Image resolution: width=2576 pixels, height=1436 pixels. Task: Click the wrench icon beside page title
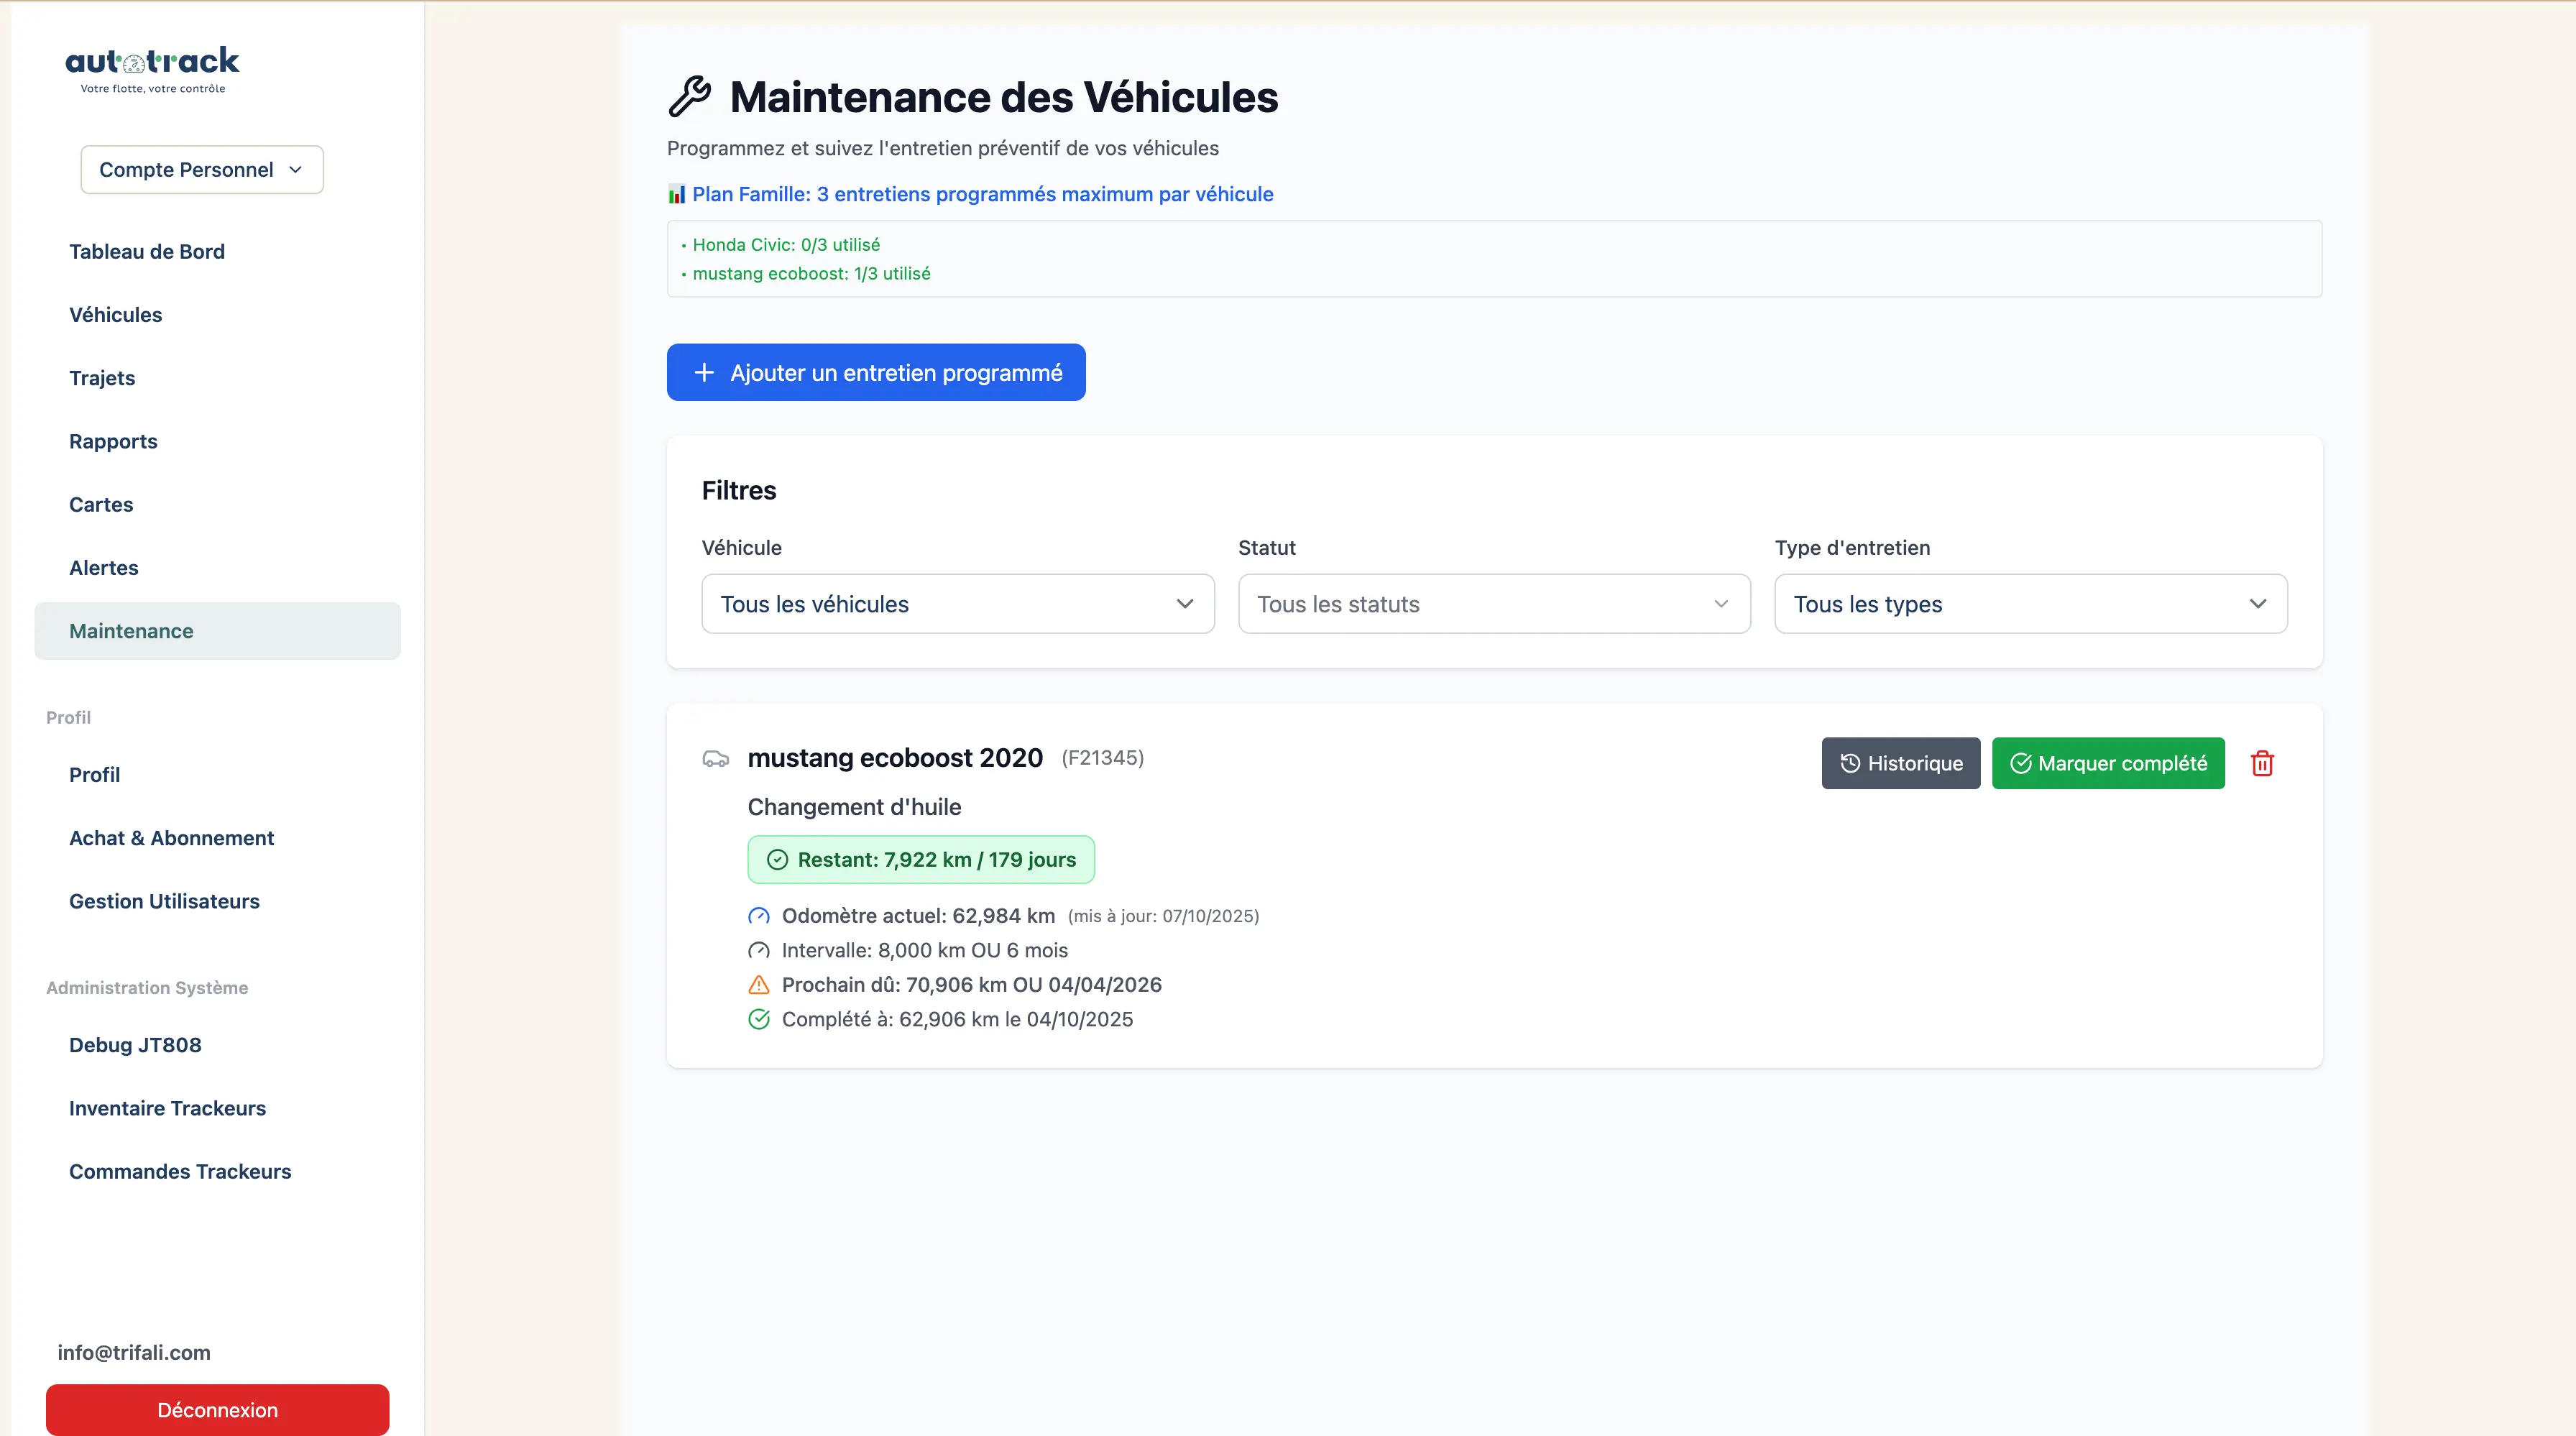[x=689, y=97]
